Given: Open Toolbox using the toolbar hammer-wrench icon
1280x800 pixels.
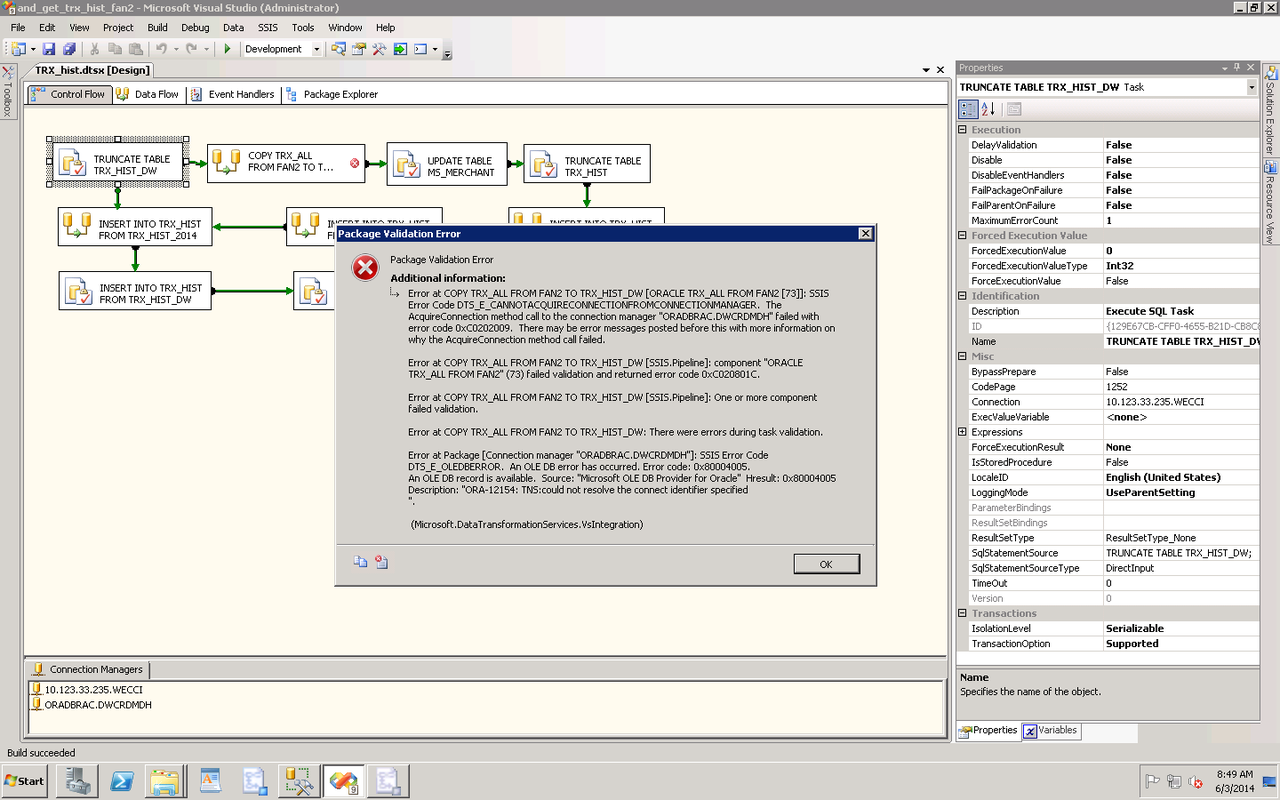Looking at the screenshot, I should [379, 49].
